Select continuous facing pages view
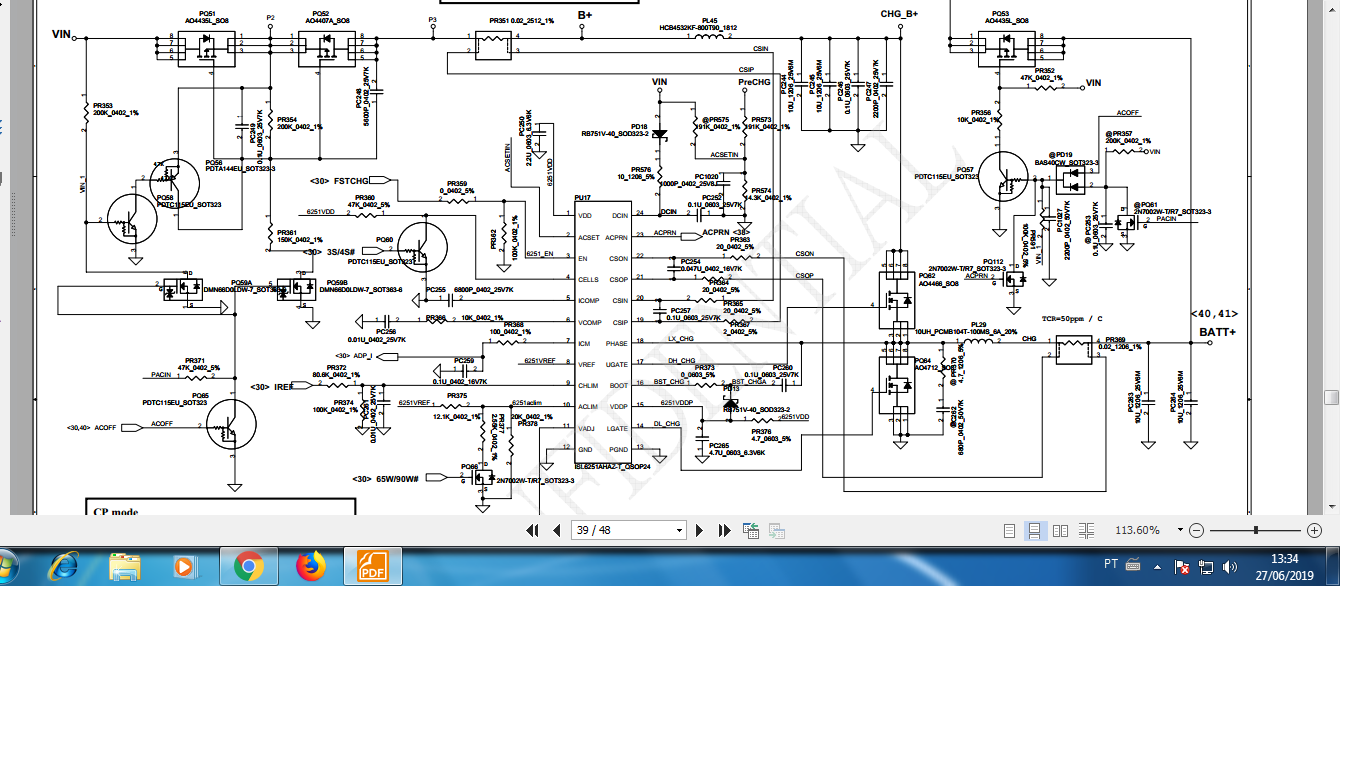The image size is (1366, 768). point(1087,530)
